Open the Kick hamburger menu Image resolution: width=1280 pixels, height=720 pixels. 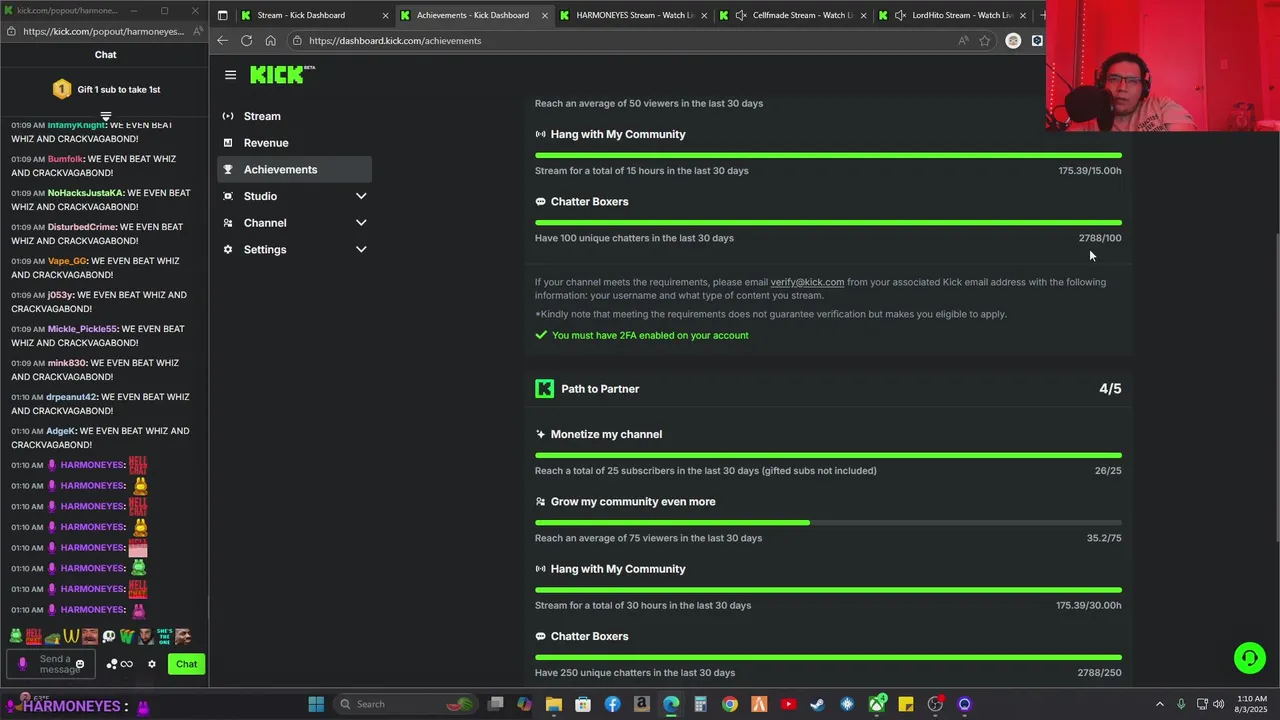click(x=230, y=75)
